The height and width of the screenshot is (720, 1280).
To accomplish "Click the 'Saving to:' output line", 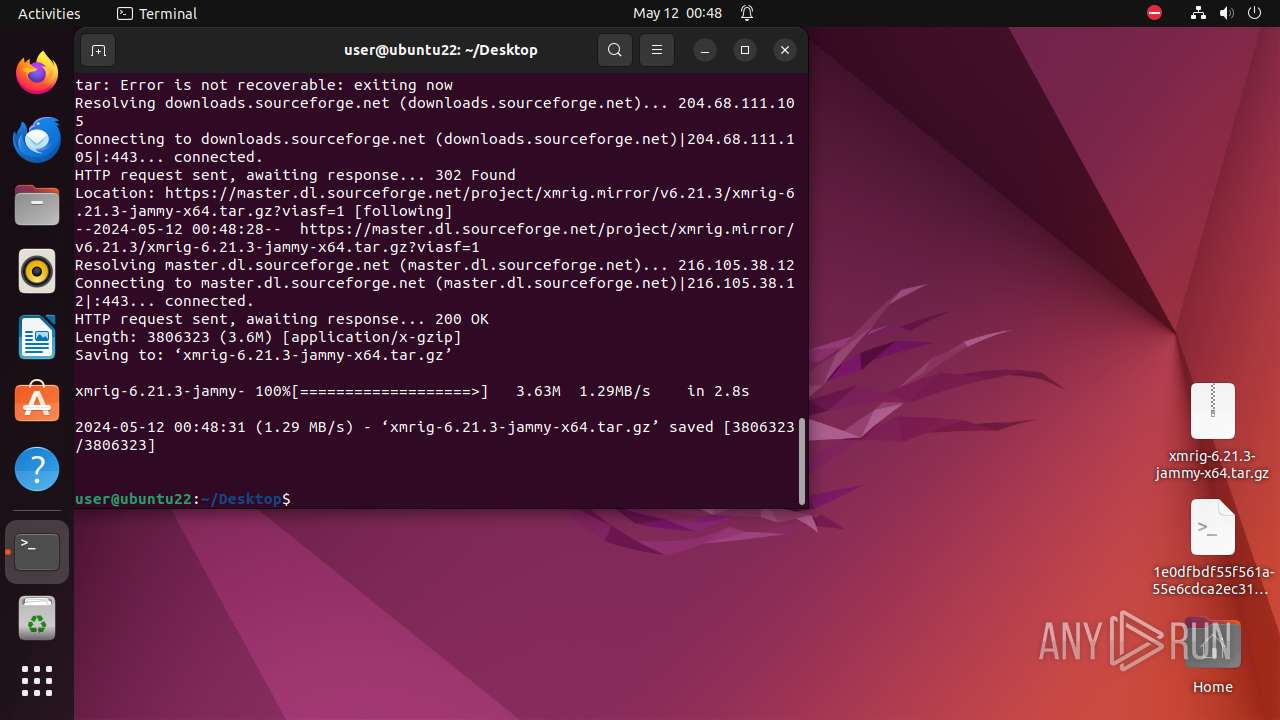I will [264, 355].
